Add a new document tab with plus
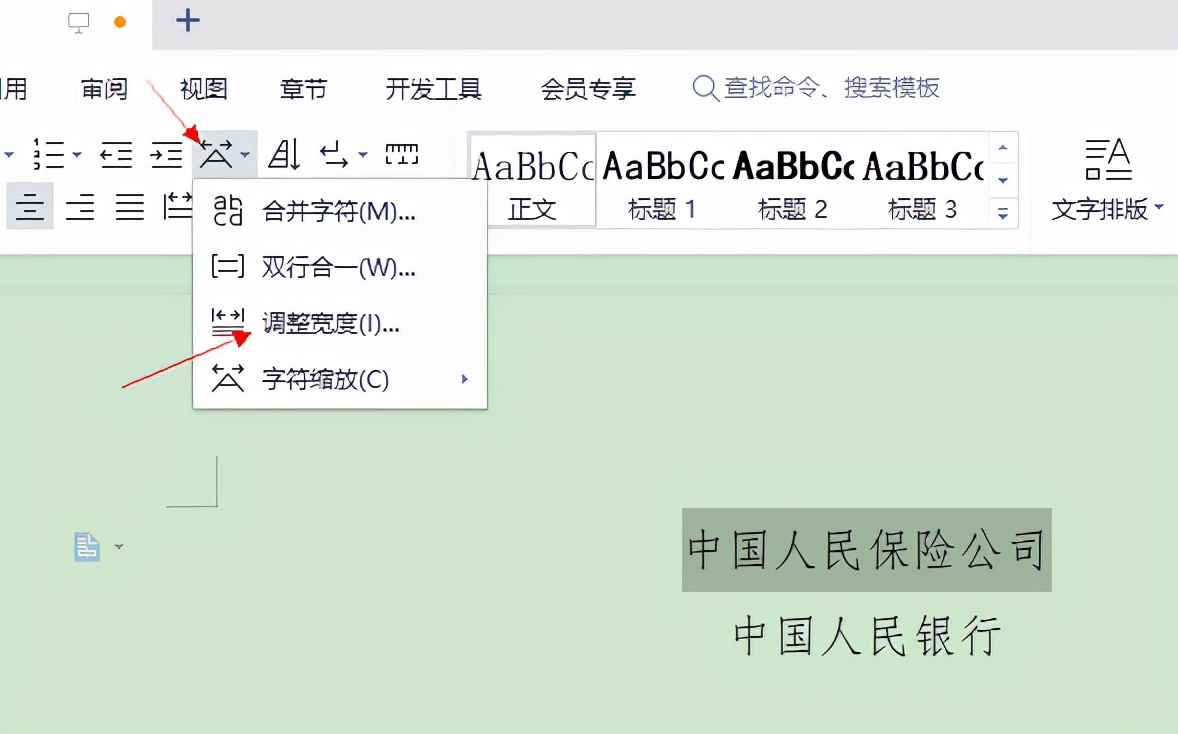 [188, 20]
